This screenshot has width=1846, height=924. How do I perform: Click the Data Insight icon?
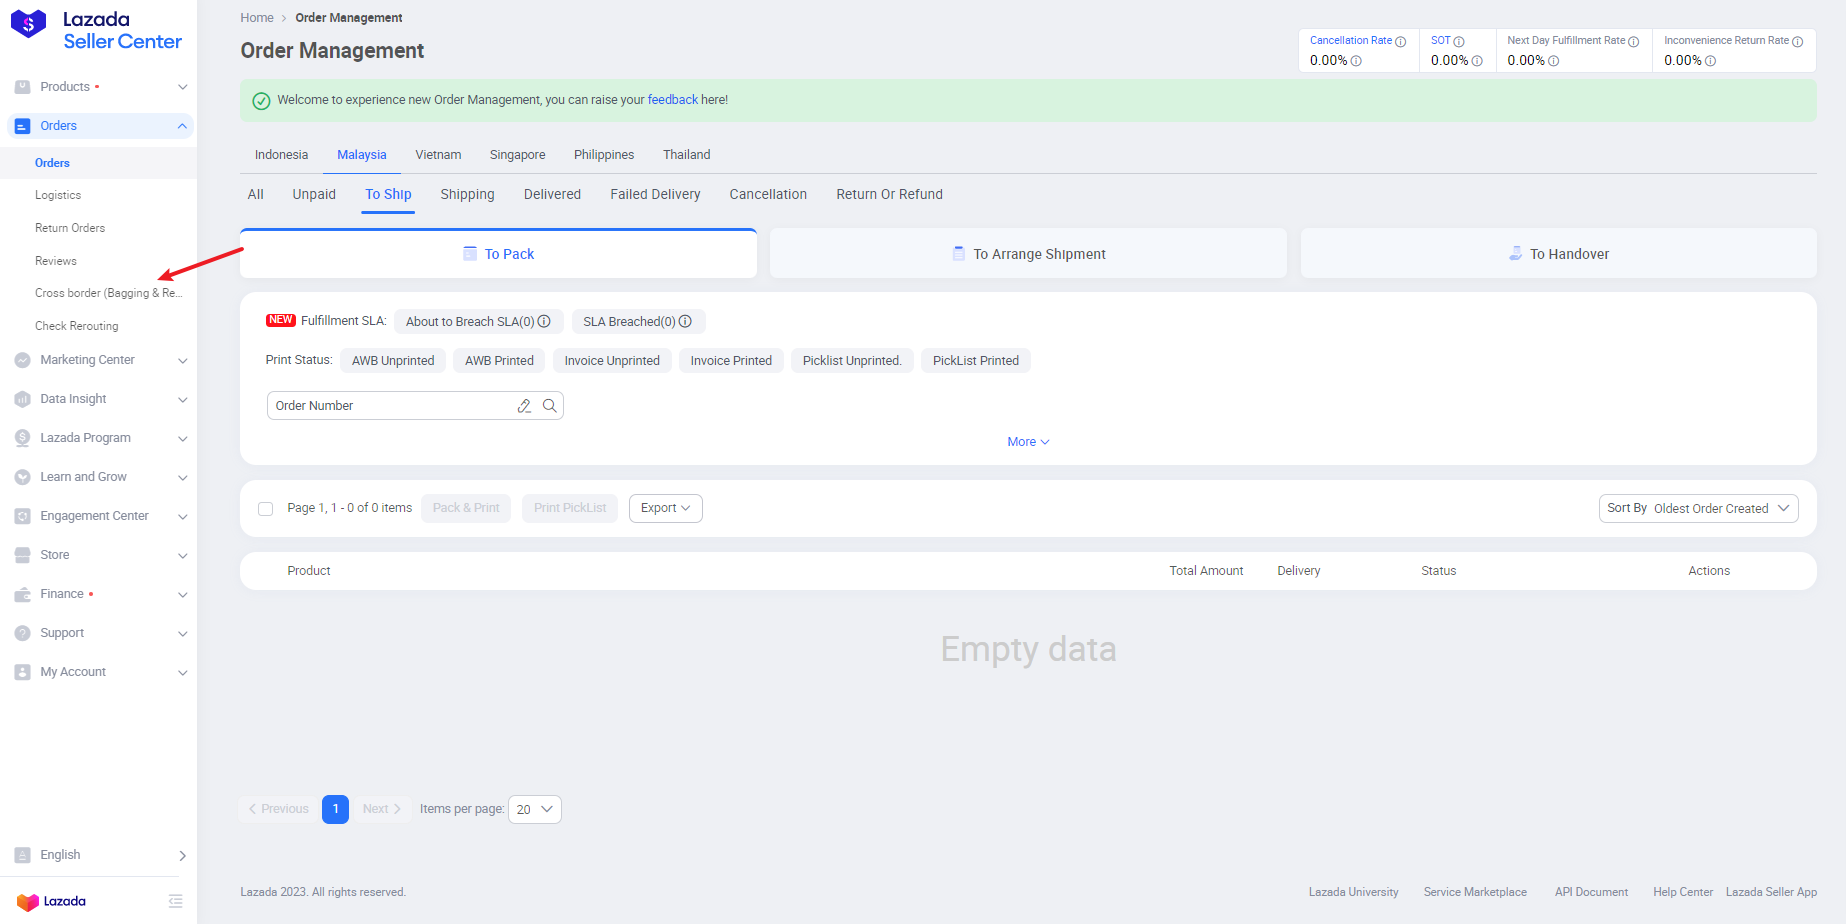click(22, 399)
